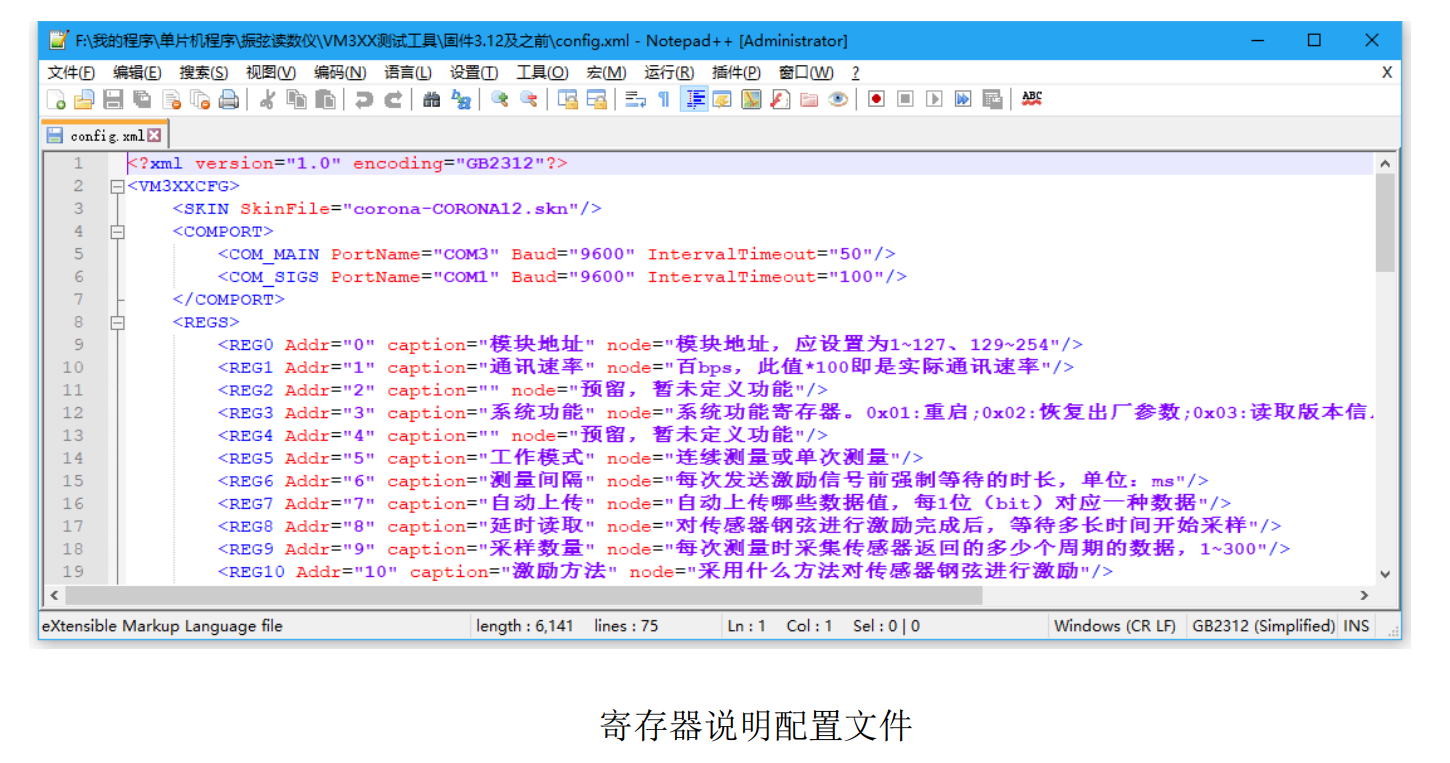Click Windows (CR LF) in status bar
This screenshot has height=763, width=1450.
(1114, 626)
